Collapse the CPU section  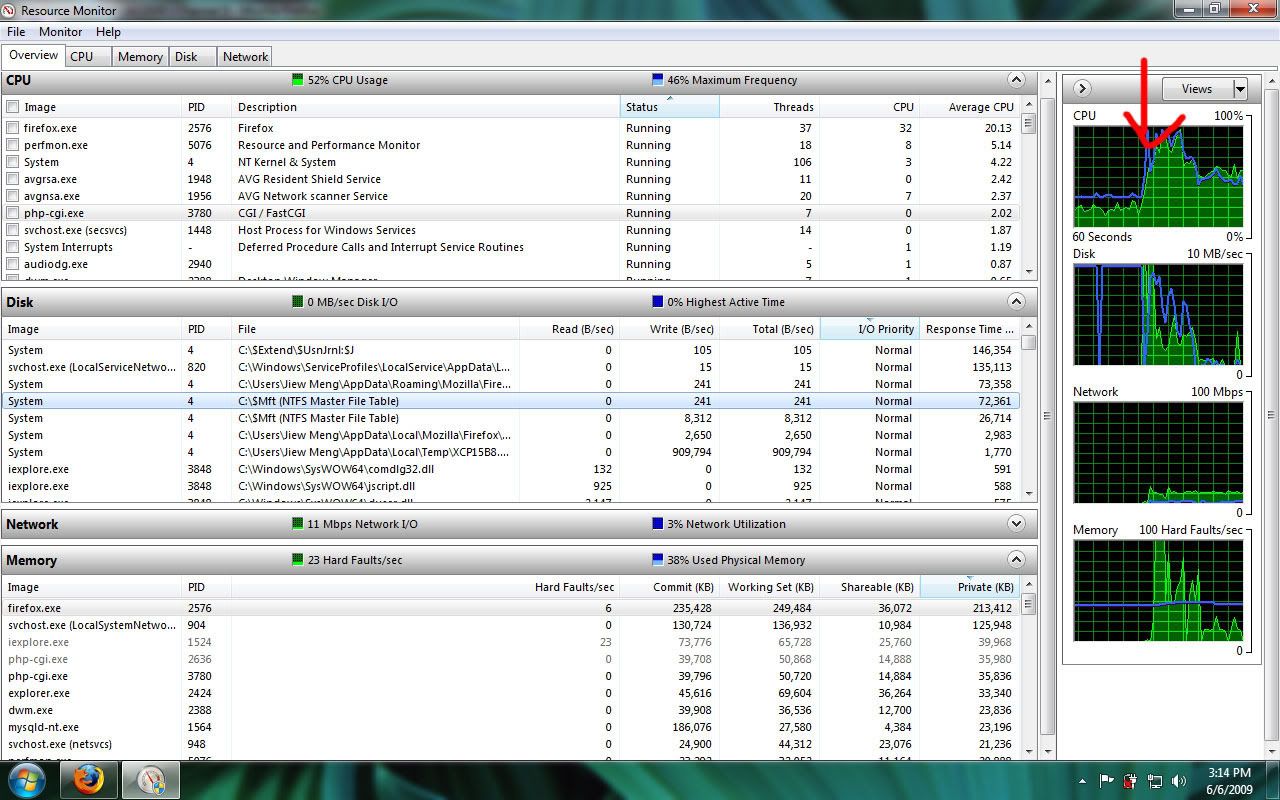tap(1016, 80)
